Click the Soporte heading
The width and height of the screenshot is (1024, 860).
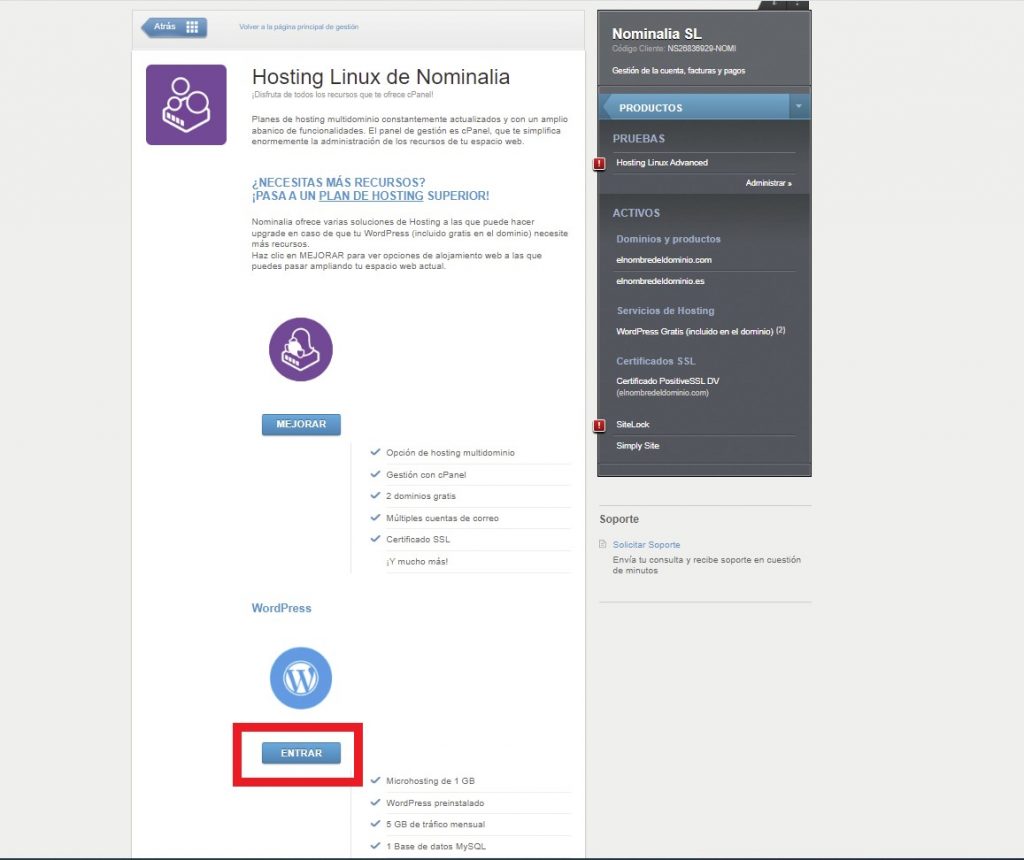pyautogui.click(x=619, y=519)
